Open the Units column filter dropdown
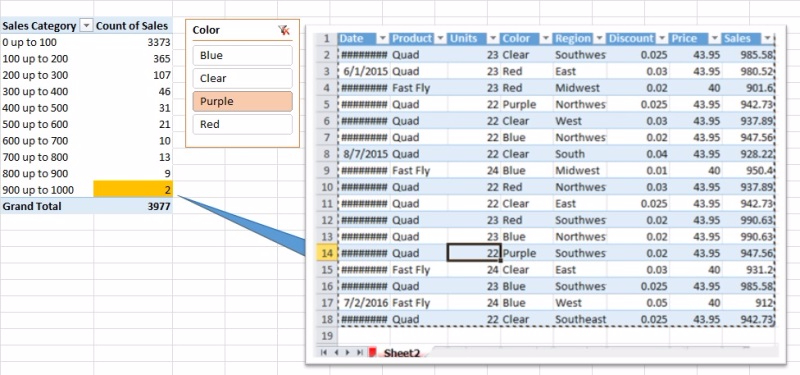Image resolution: width=800 pixels, height=375 pixels. tap(493, 39)
